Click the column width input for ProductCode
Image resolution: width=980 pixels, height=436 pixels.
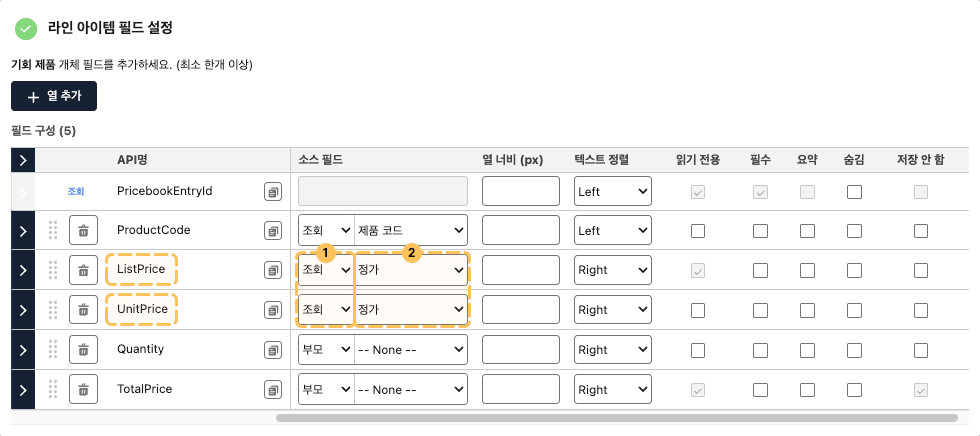[x=521, y=230]
